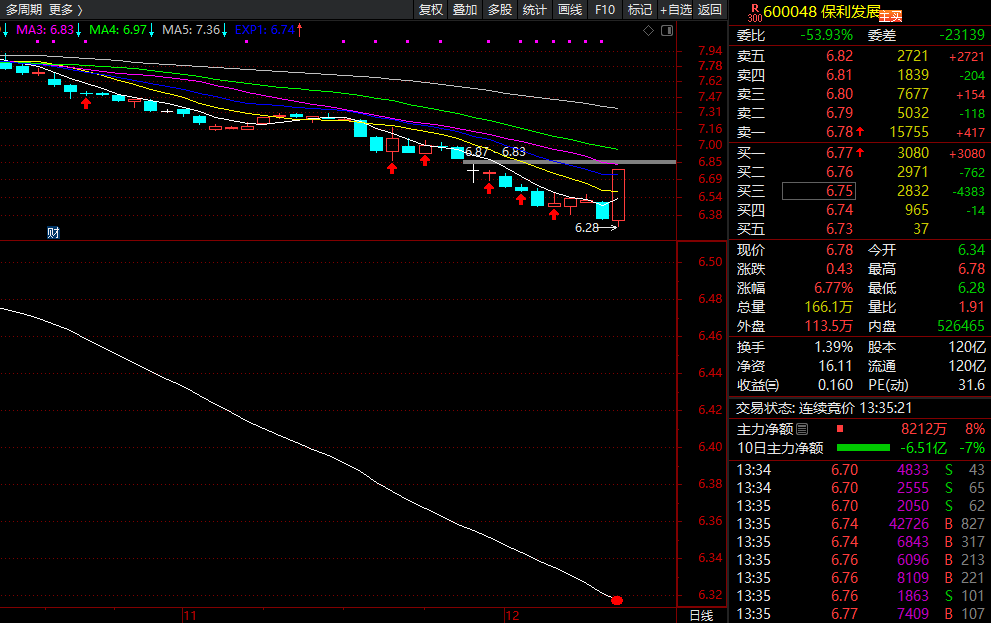Click the 画线 drawing tools button
The width and height of the screenshot is (991, 623).
570,9
